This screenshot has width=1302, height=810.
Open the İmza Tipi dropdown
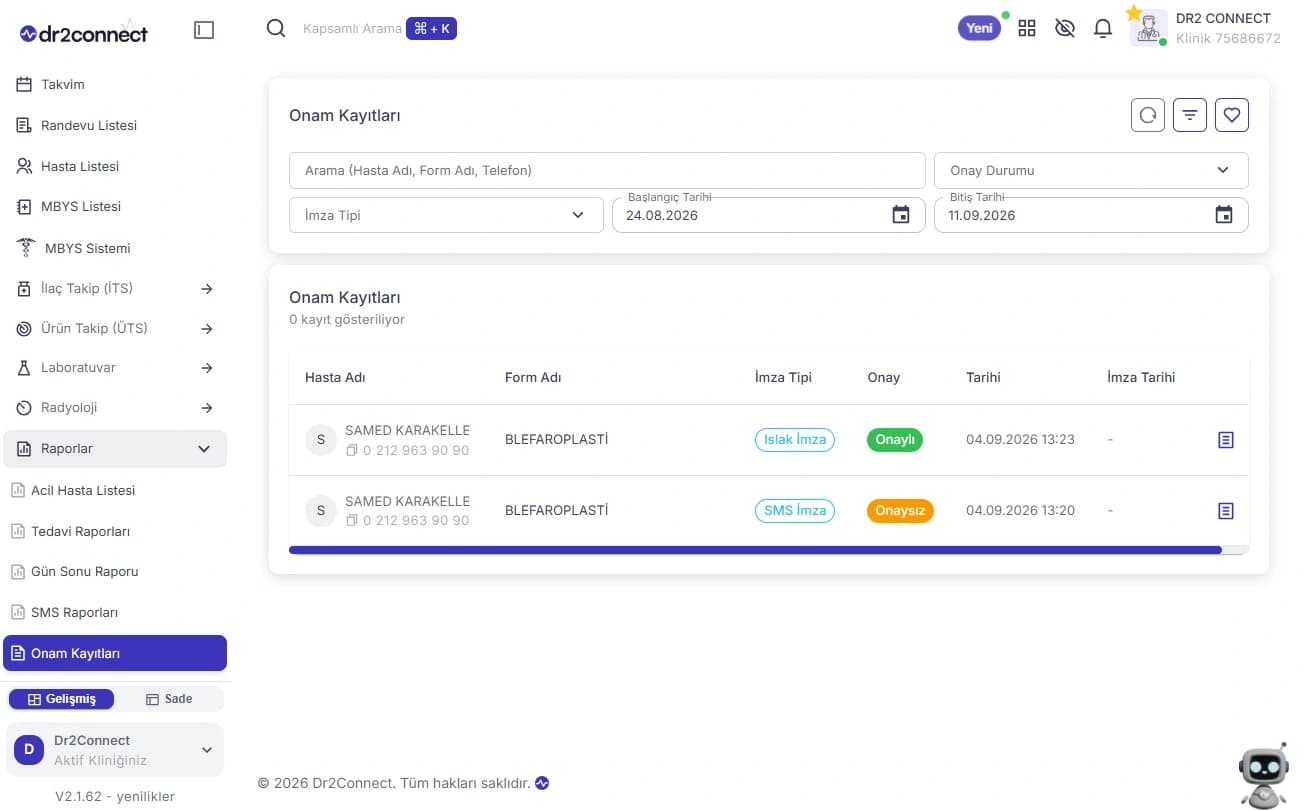446,215
